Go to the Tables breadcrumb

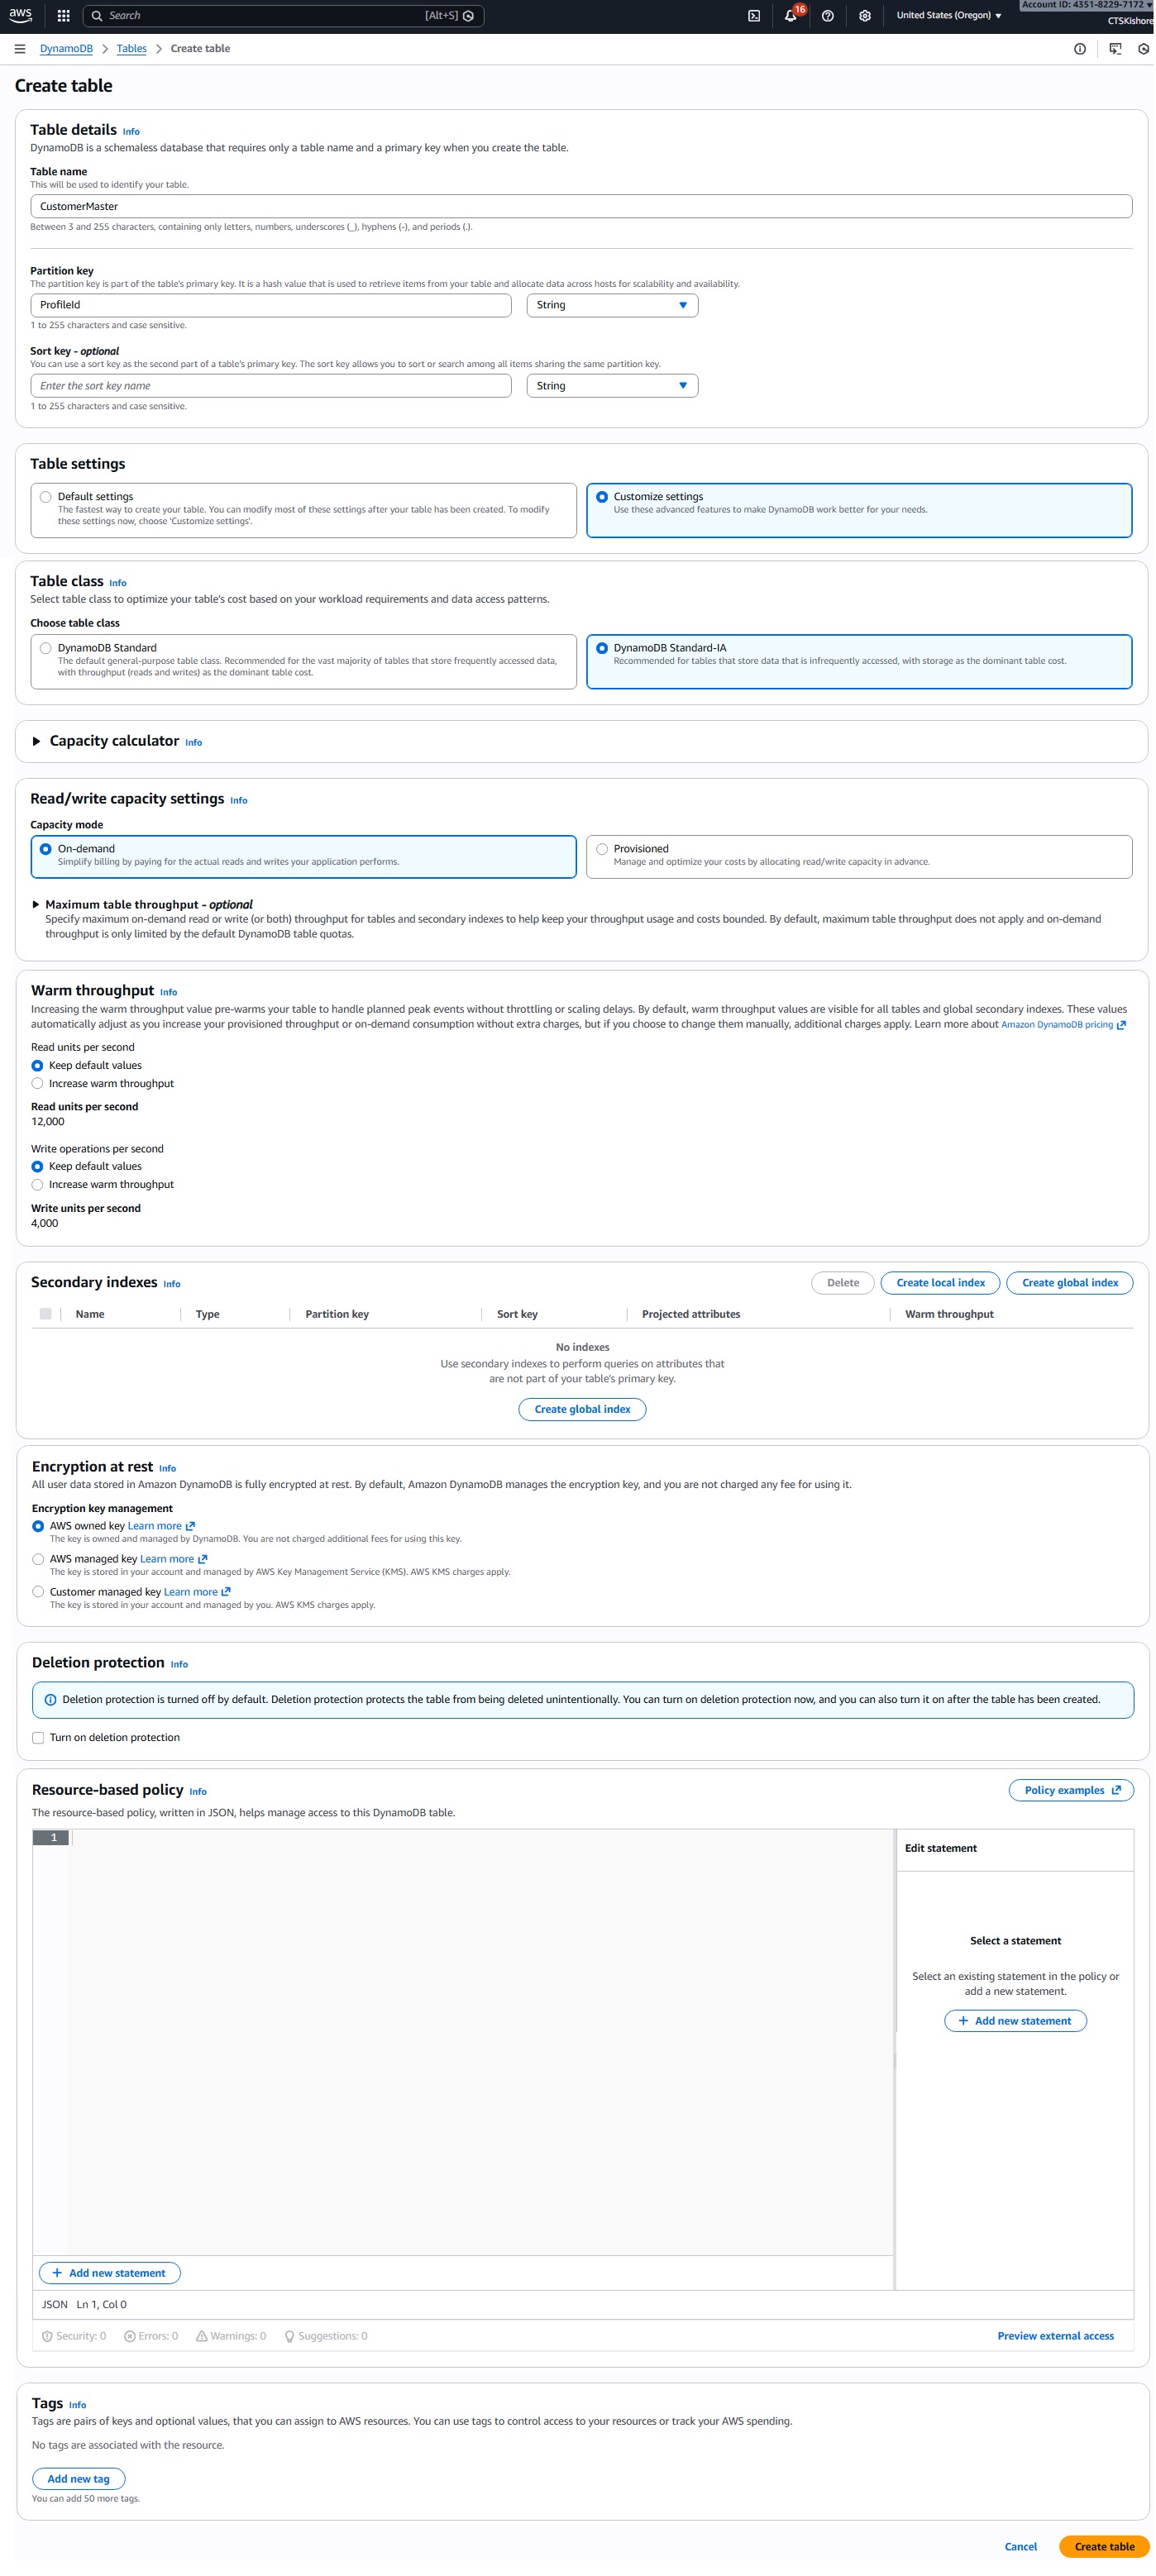131,49
